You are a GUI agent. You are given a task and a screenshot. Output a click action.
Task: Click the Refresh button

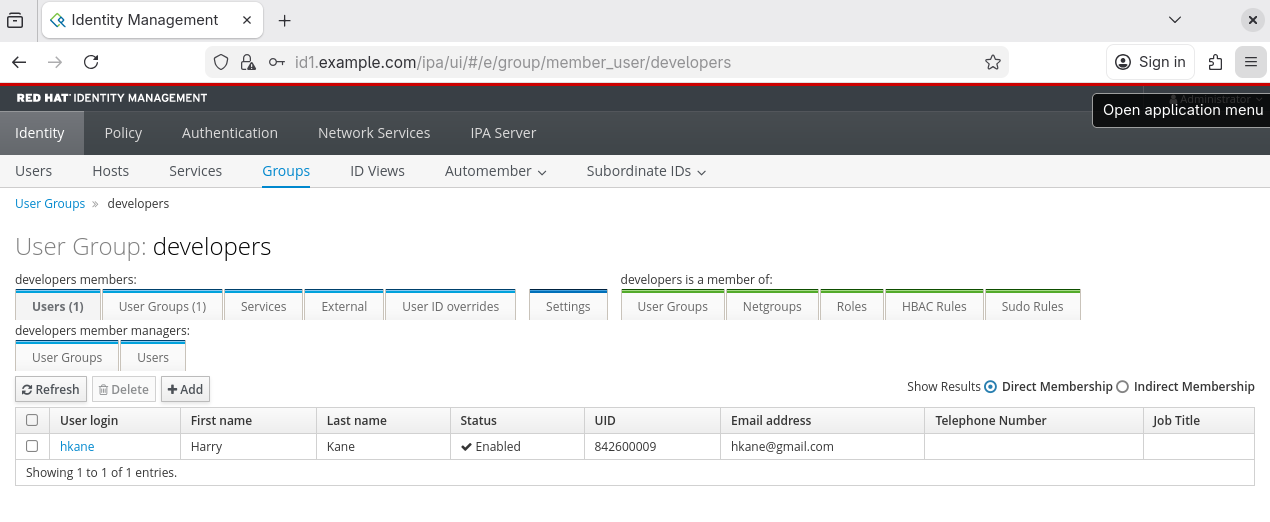tap(51, 389)
